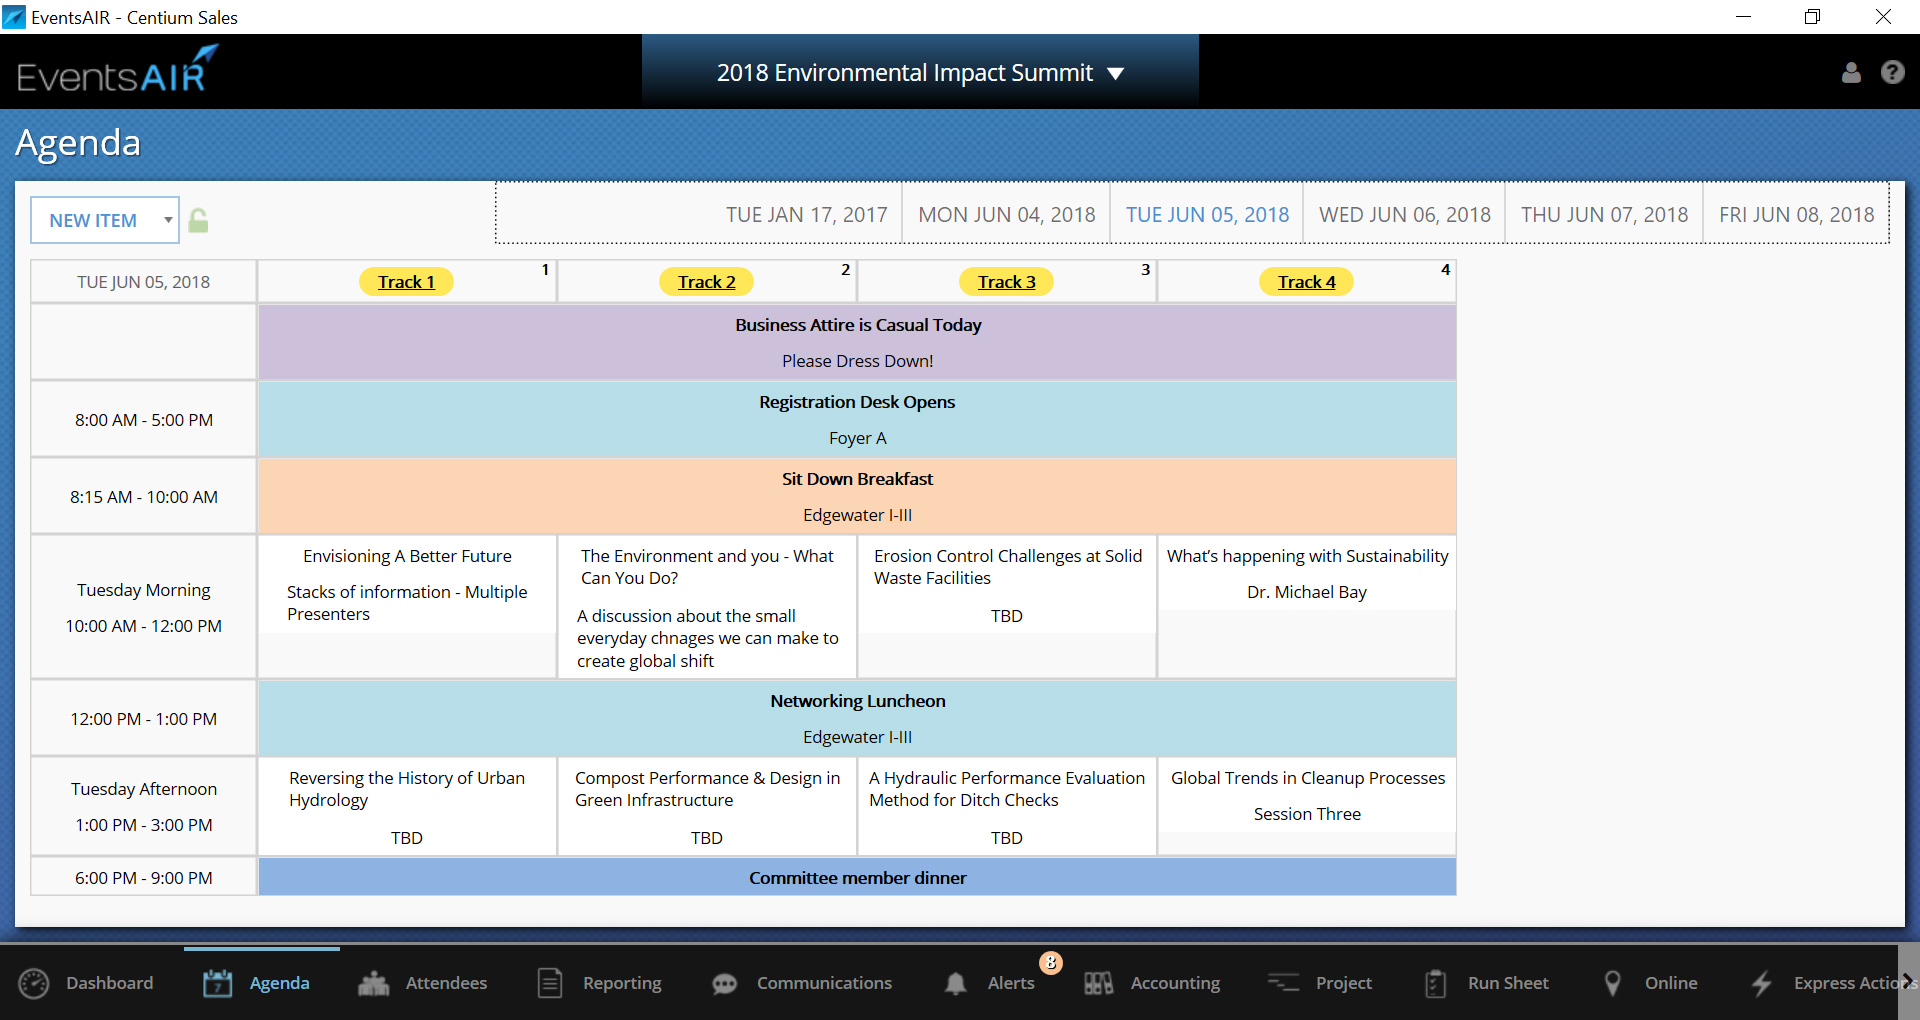Select the WED JUN 06, 2018 date tab

tap(1404, 215)
